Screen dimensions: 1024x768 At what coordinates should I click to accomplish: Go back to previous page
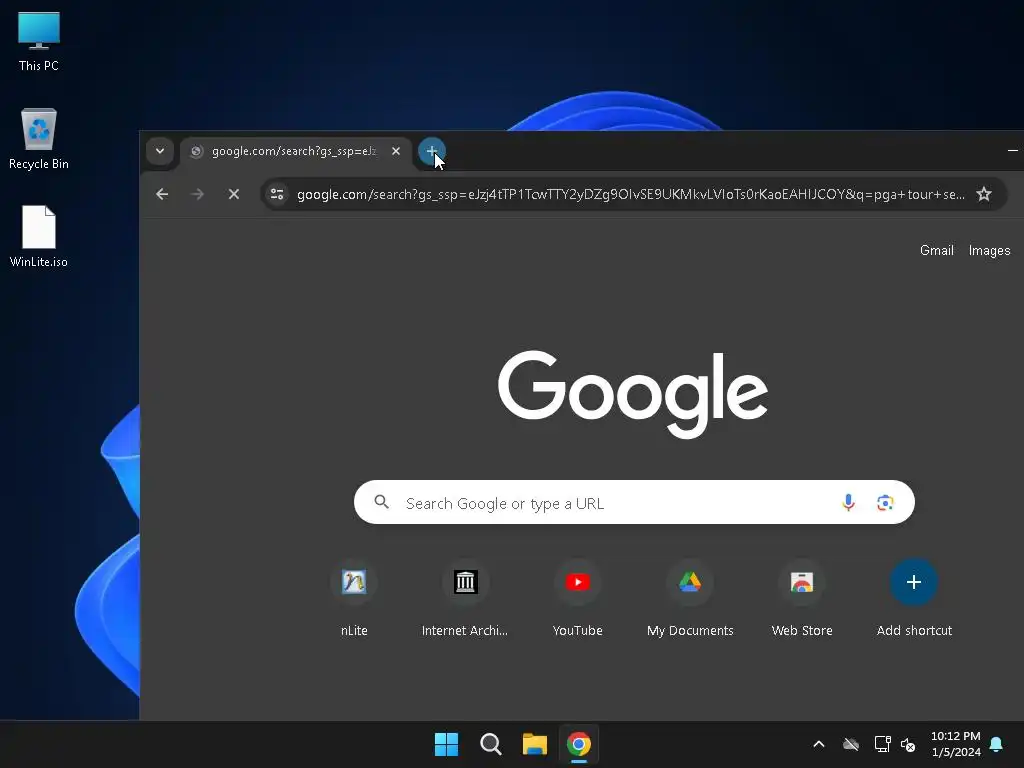(x=162, y=195)
